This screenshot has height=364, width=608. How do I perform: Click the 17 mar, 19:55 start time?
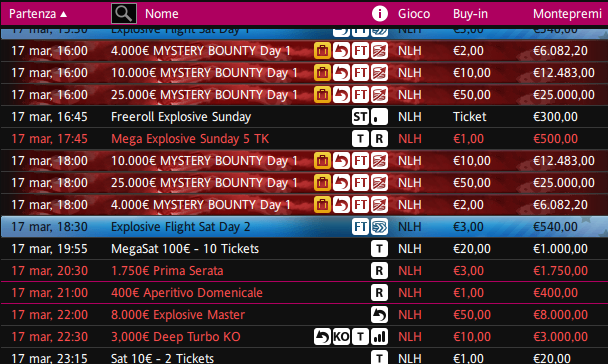point(49,248)
